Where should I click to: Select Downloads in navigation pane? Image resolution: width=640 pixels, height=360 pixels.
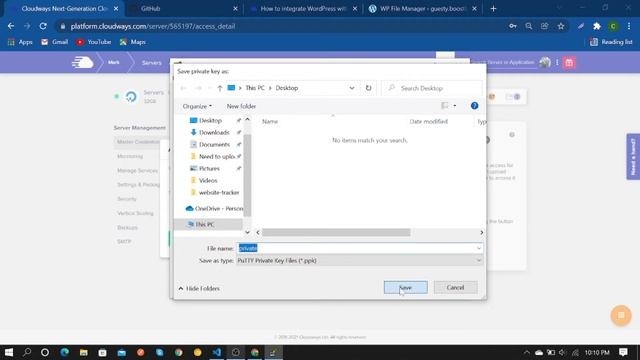point(214,132)
